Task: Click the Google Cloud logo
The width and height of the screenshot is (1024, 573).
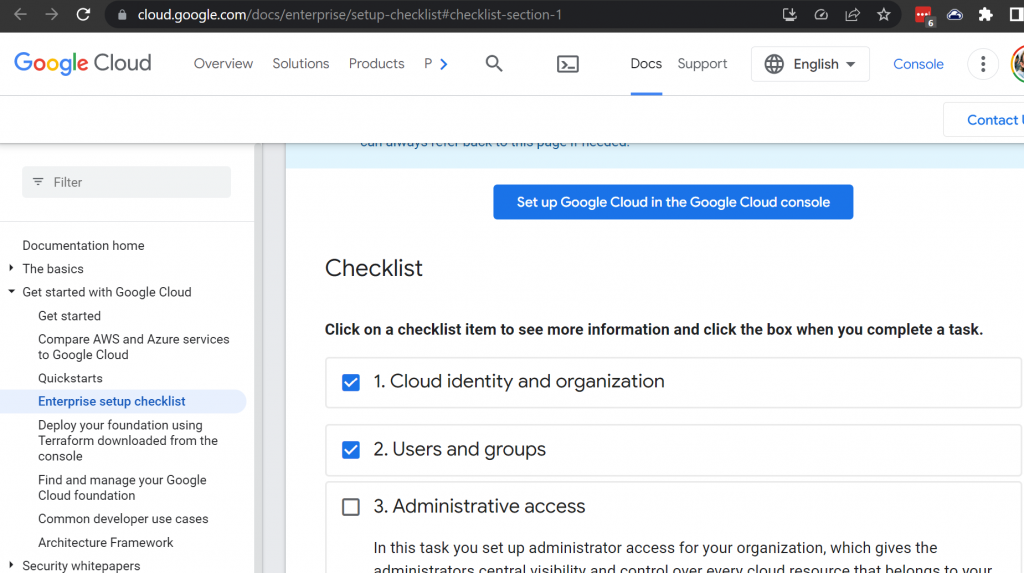Action: pos(82,63)
